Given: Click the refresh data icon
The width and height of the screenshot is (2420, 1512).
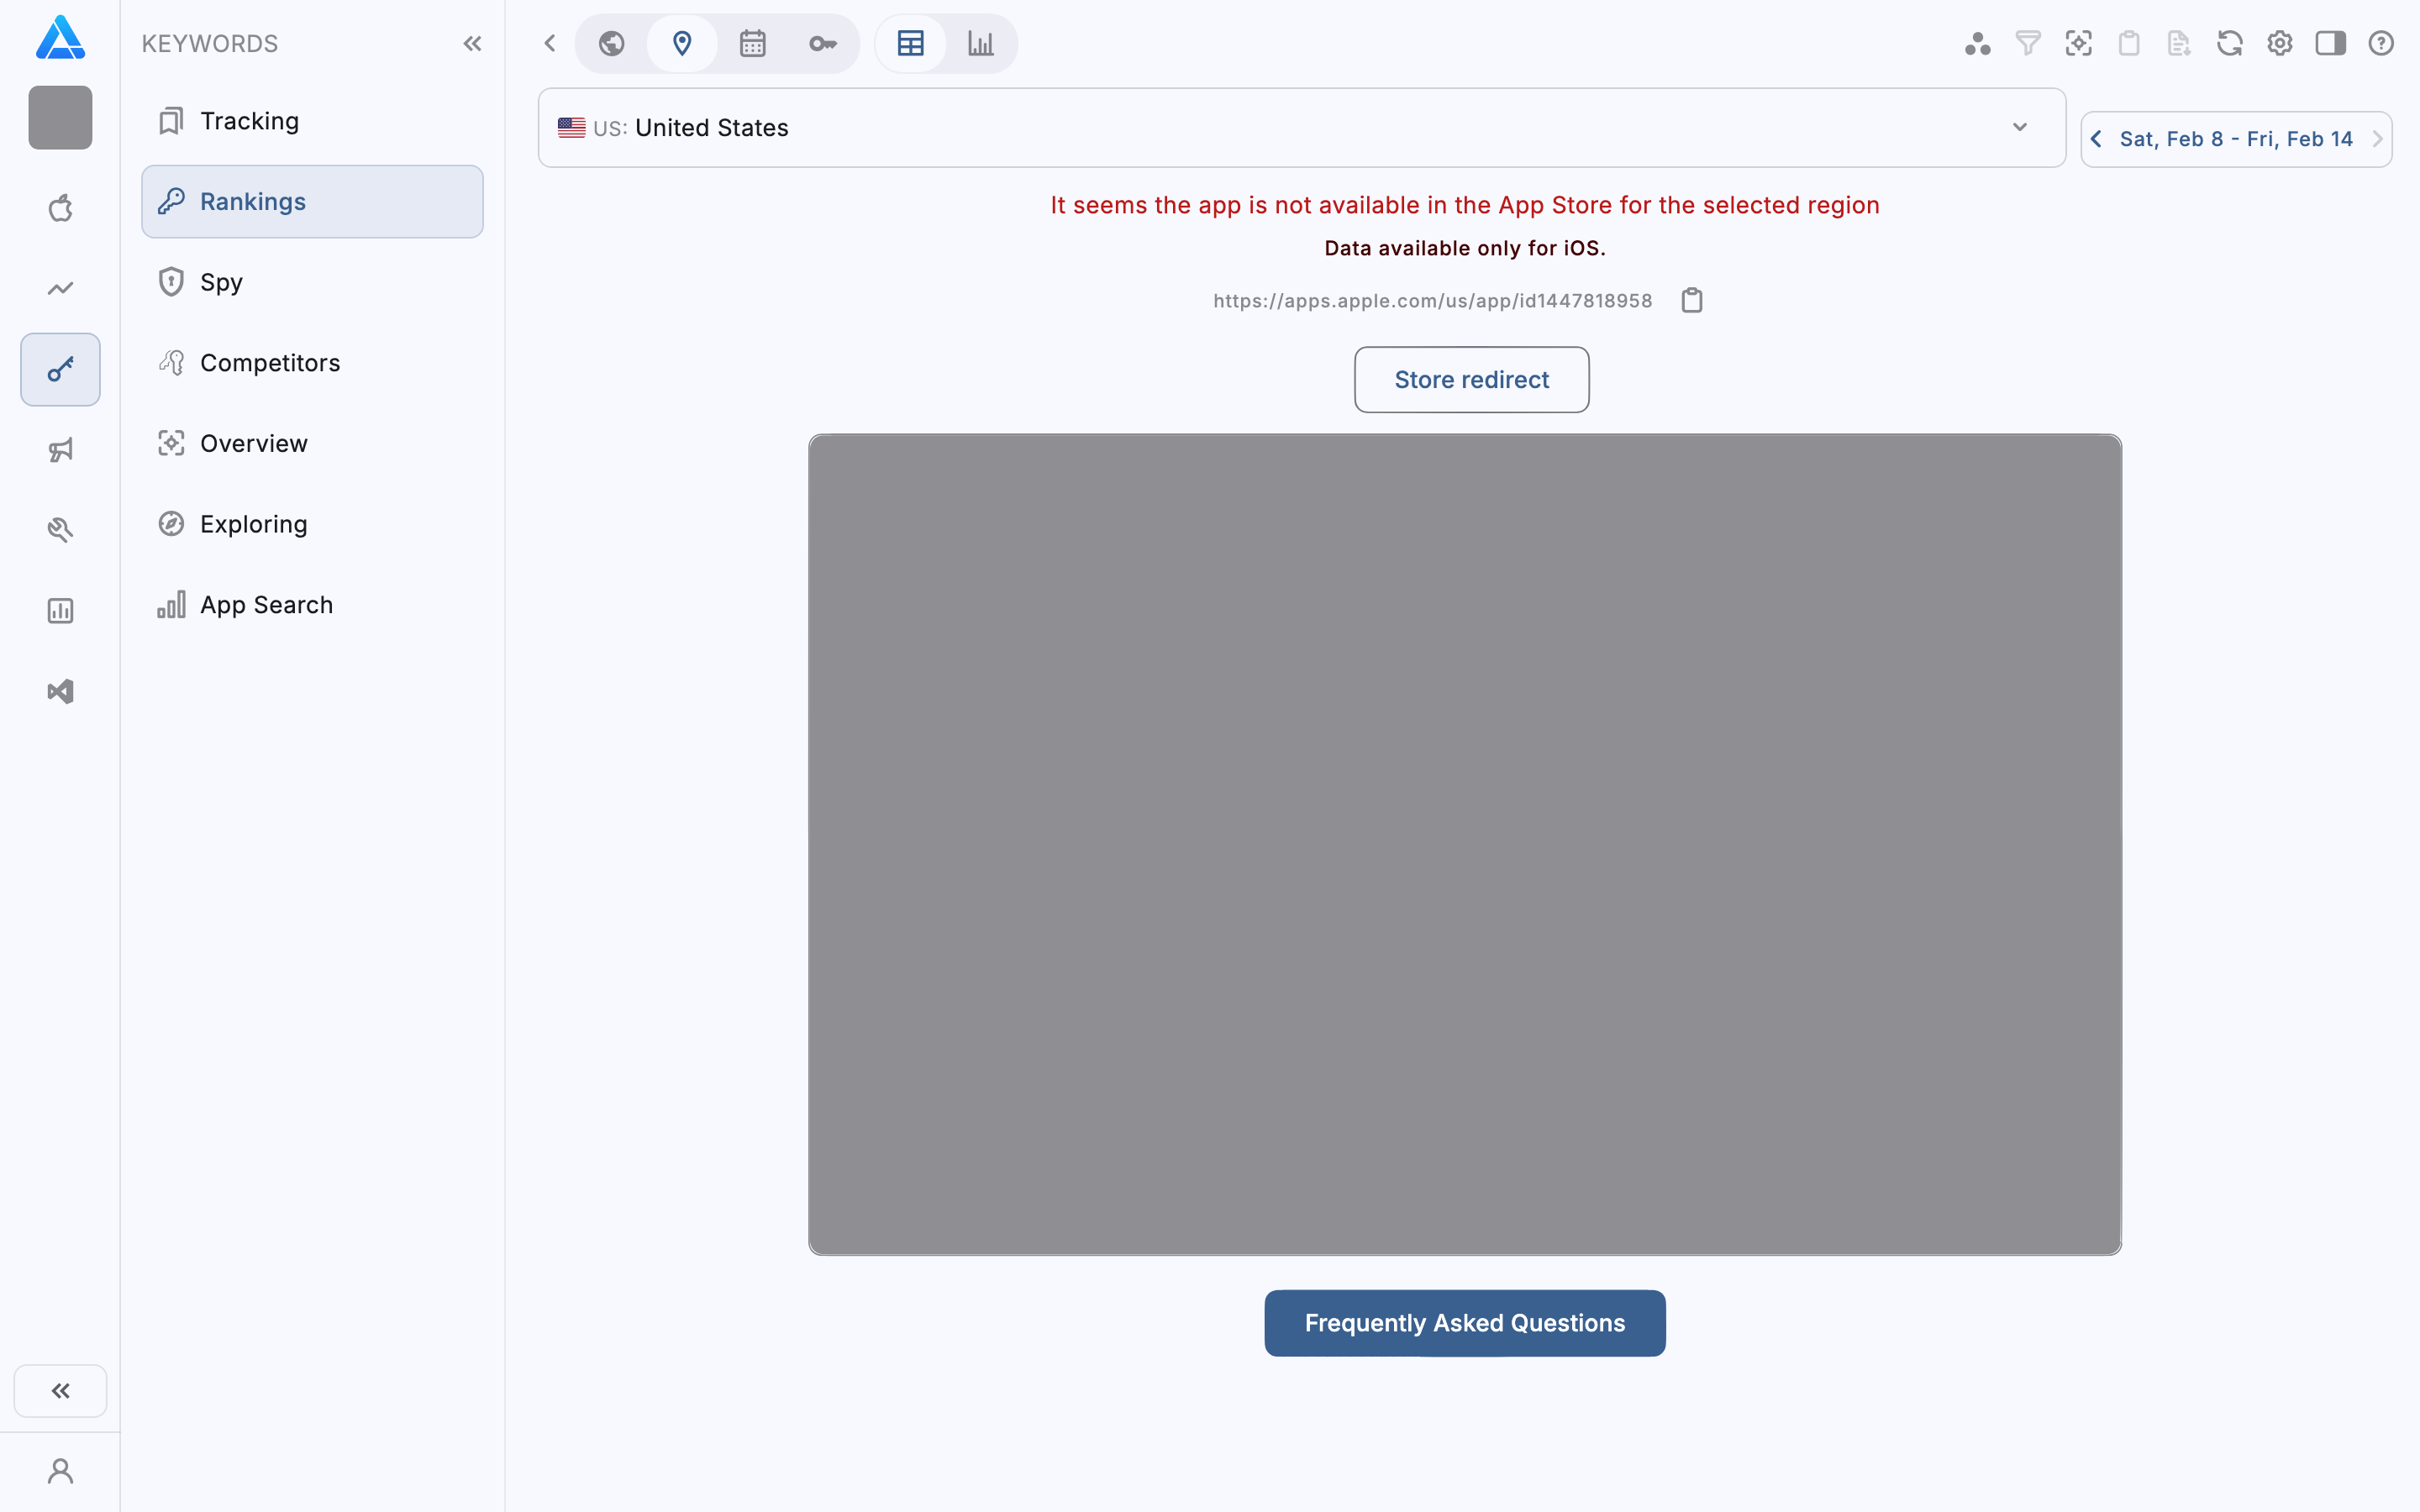Looking at the screenshot, I should (x=2229, y=43).
